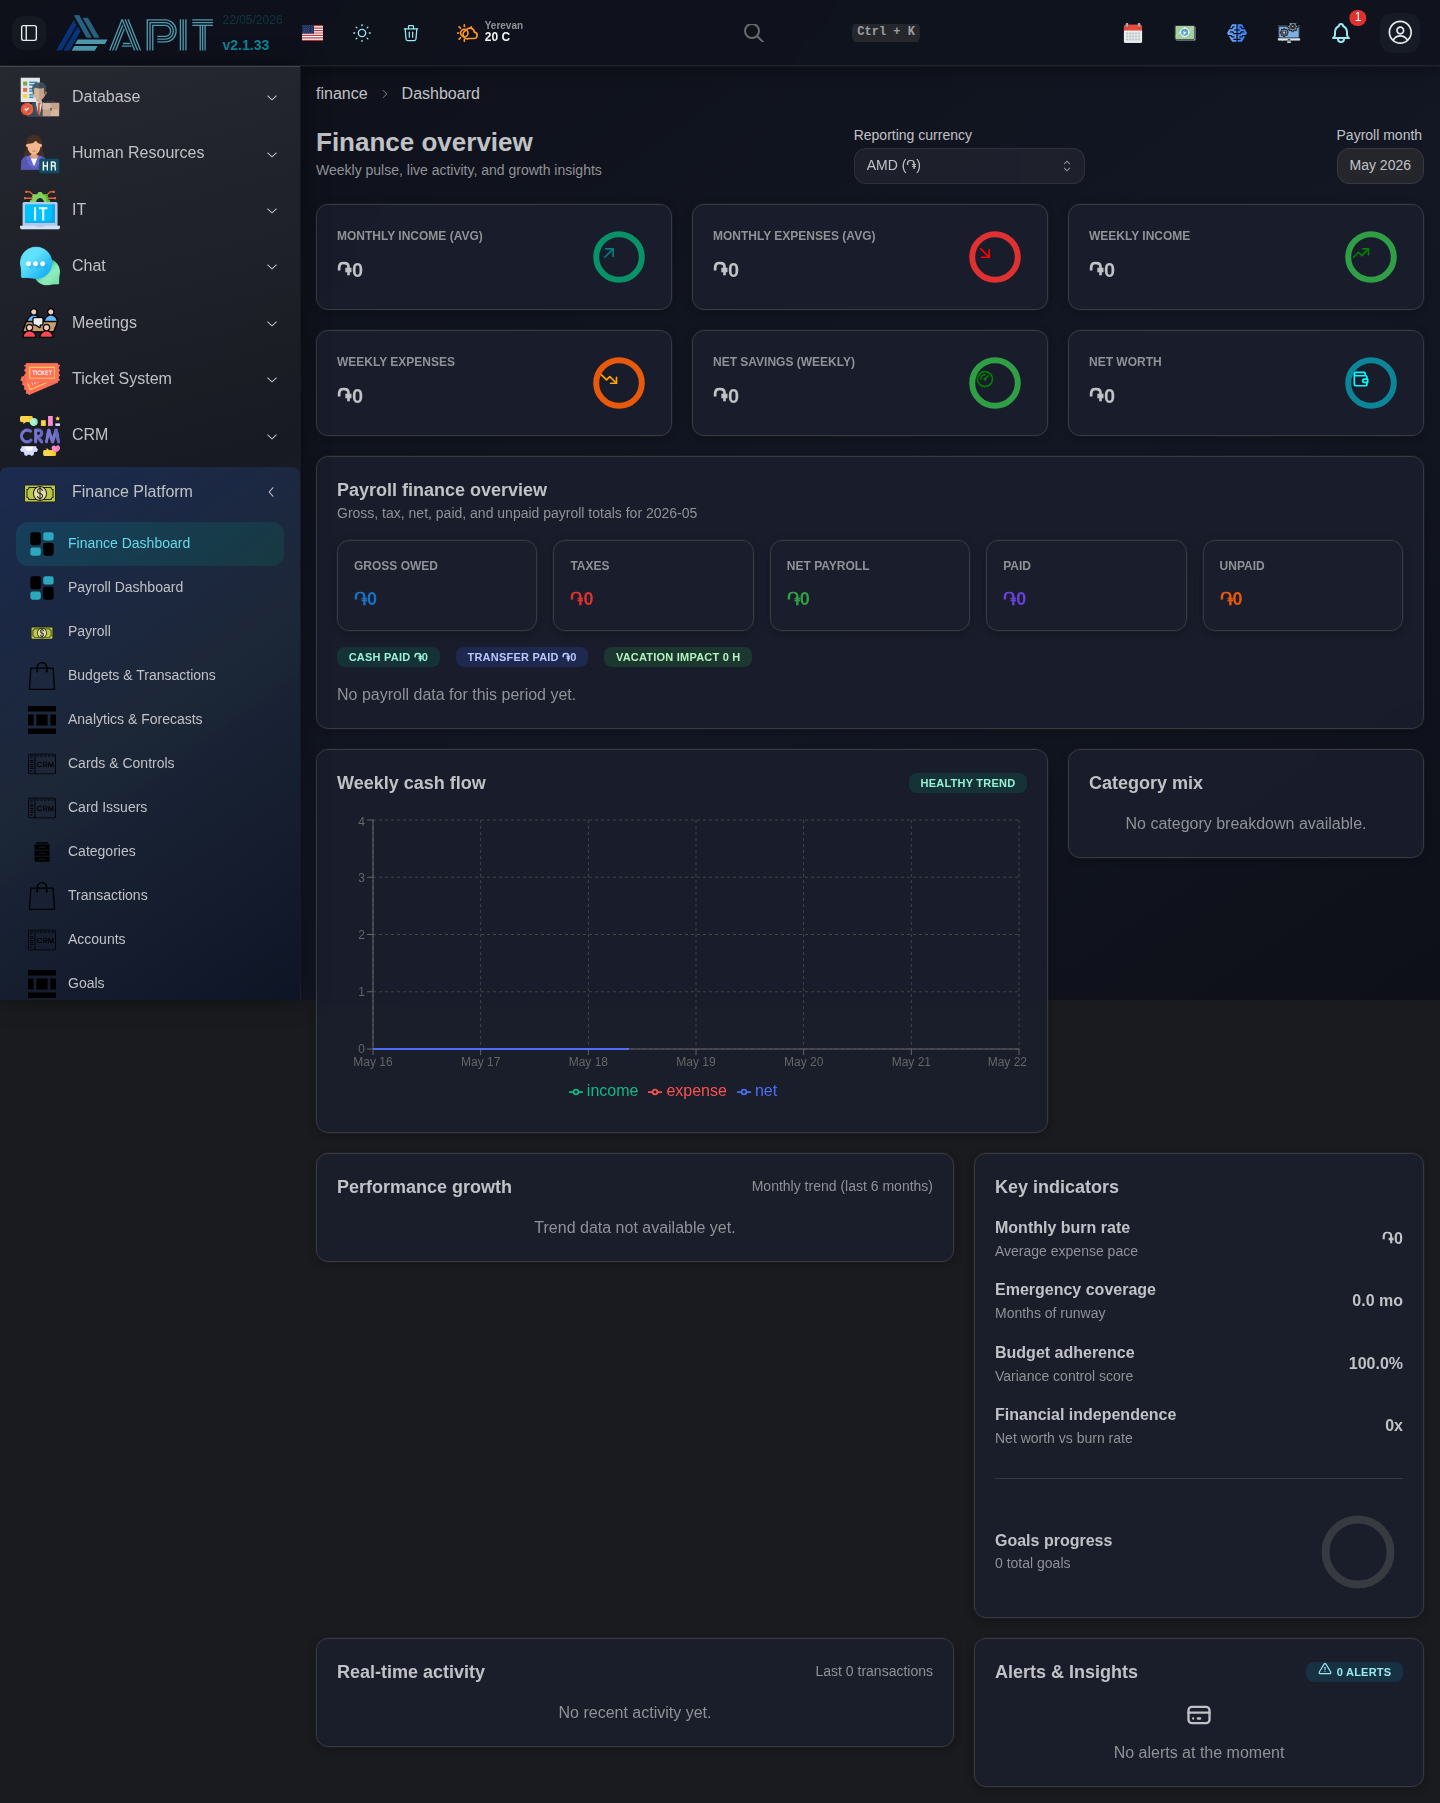Open Goals menu item
Image resolution: width=1440 pixels, height=1803 pixels.
(x=150, y=984)
